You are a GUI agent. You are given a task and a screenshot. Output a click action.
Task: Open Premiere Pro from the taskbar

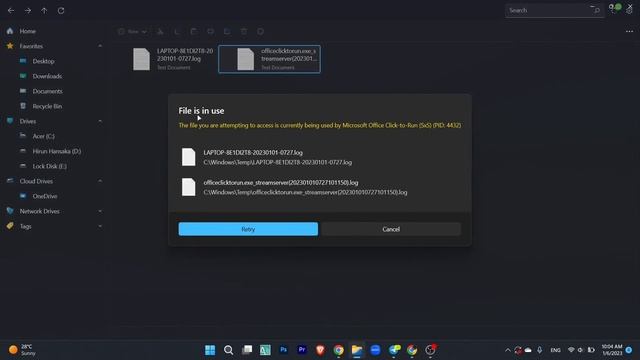pyautogui.click(x=302, y=350)
